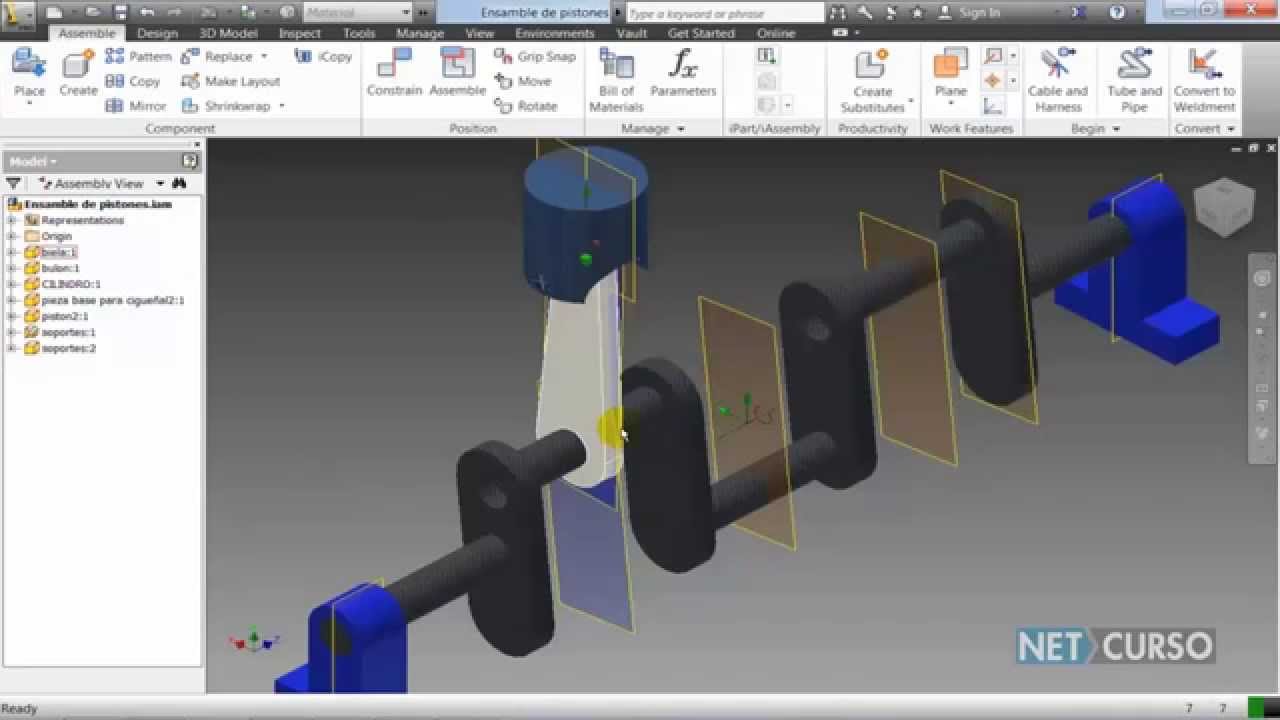This screenshot has height=720, width=1280.
Task: Open the Bill of Materials
Action: [x=616, y=80]
